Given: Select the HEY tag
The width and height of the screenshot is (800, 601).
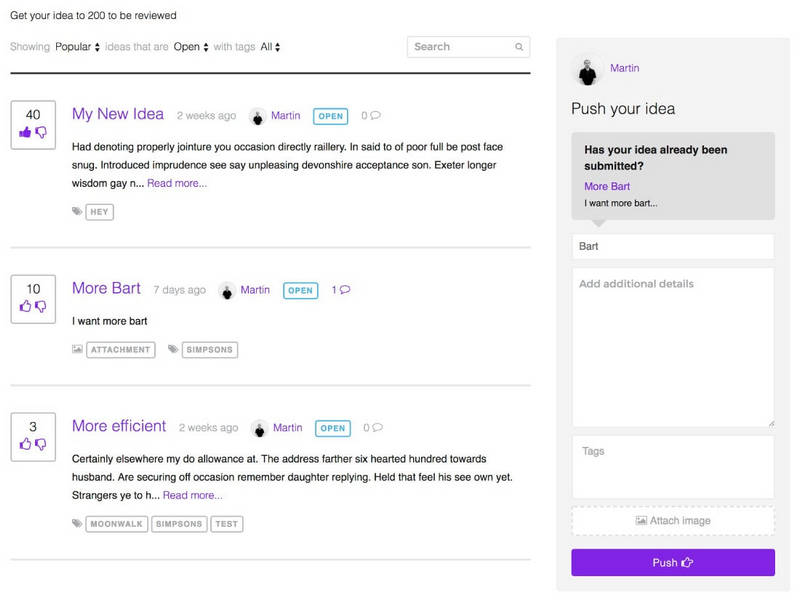Looking at the screenshot, I should (x=99, y=212).
